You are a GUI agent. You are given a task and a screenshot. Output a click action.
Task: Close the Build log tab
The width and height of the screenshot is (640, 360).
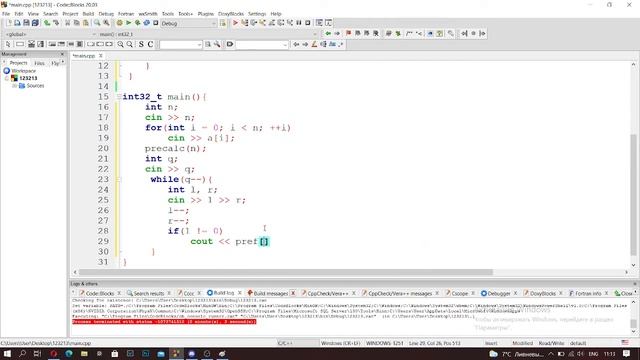[x=240, y=293]
